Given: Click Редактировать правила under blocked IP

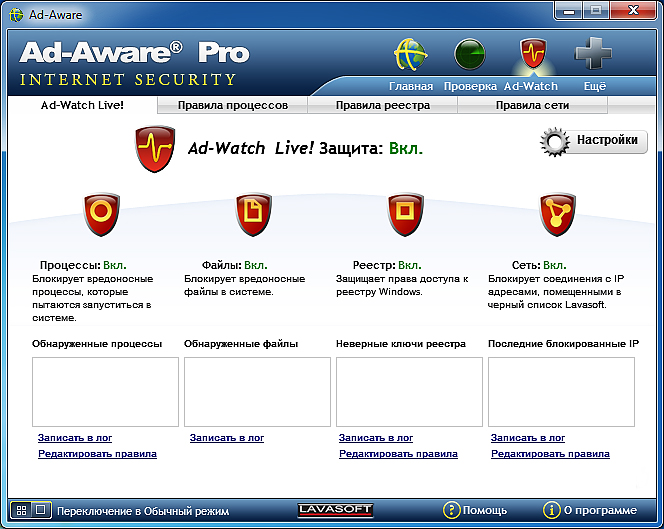Looking at the screenshot, I should tap(551, 454).
